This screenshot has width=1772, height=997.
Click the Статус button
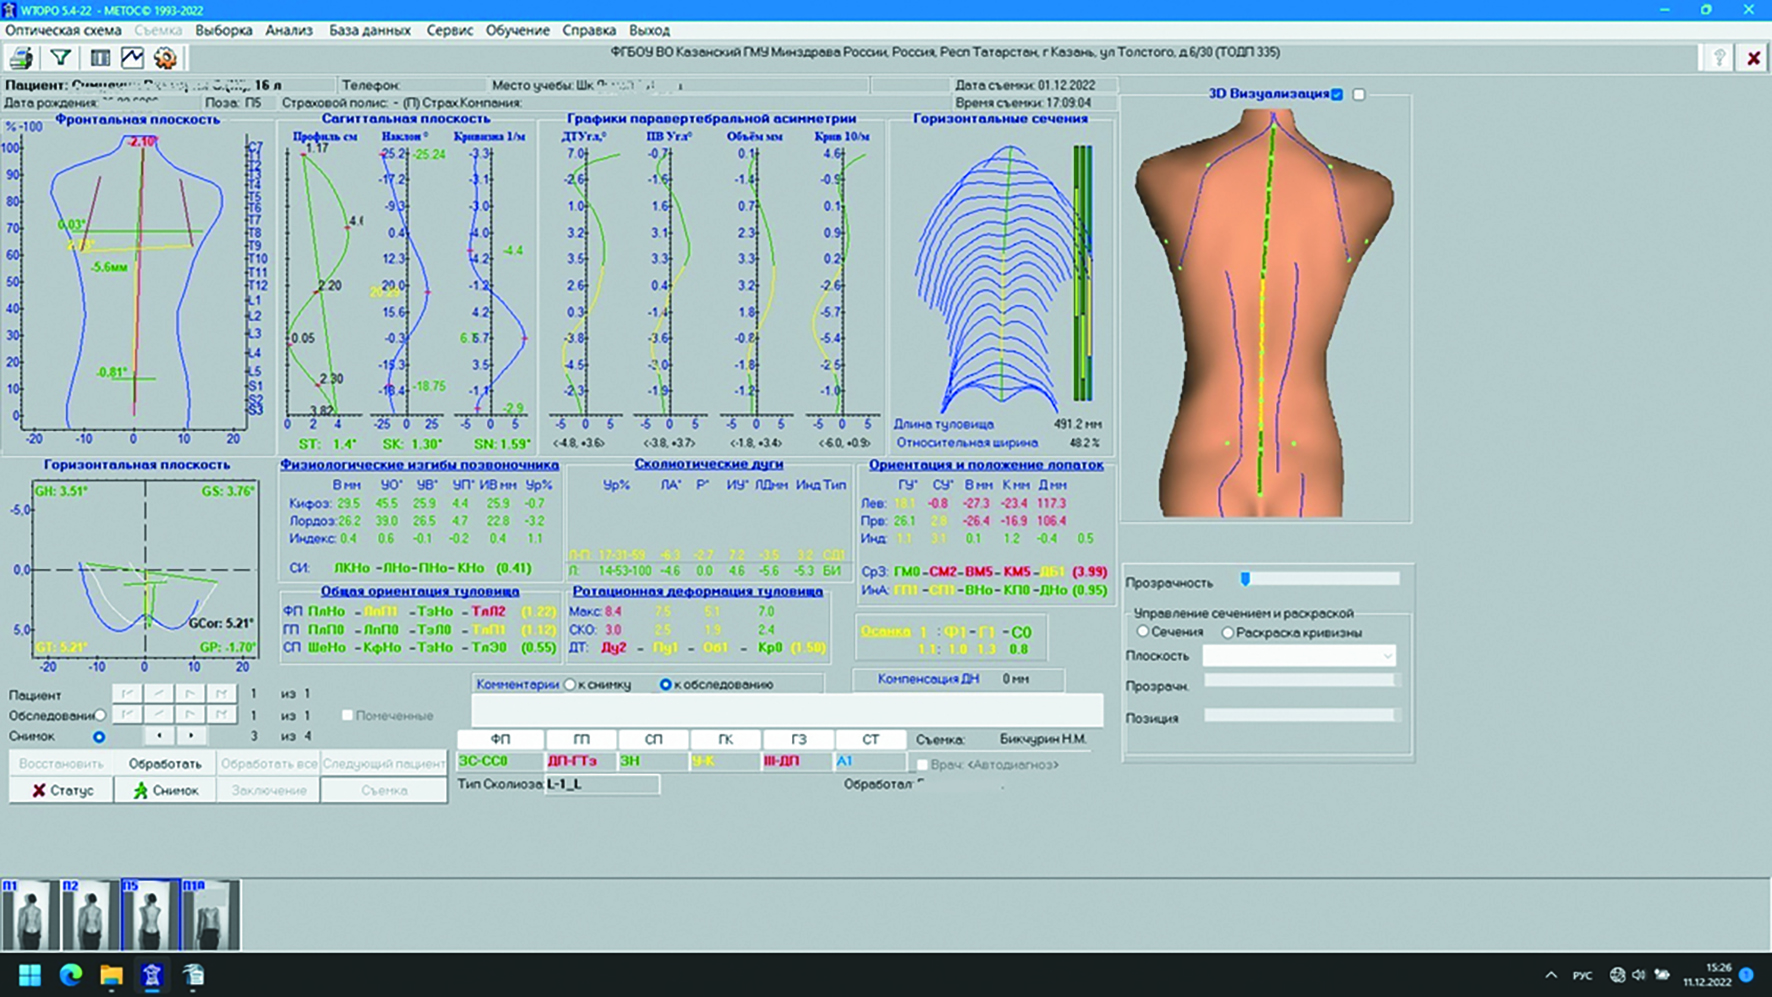61,790
